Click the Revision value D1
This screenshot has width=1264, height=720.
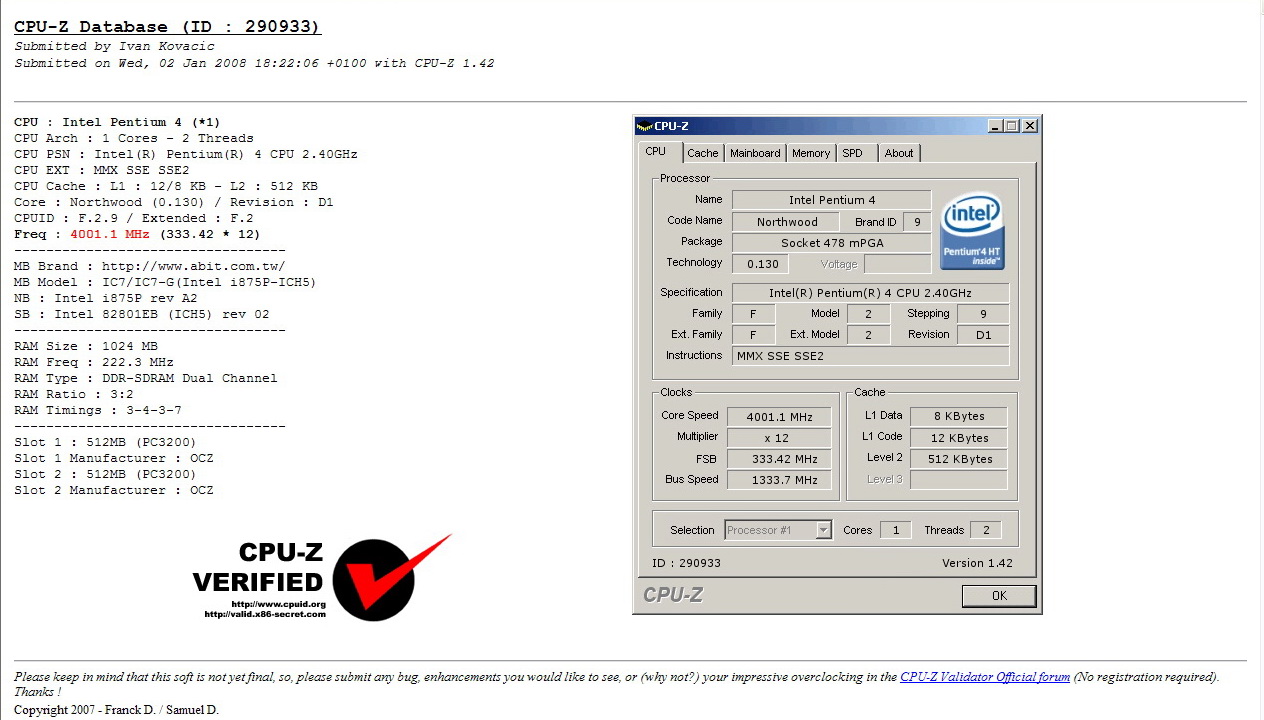983,335
